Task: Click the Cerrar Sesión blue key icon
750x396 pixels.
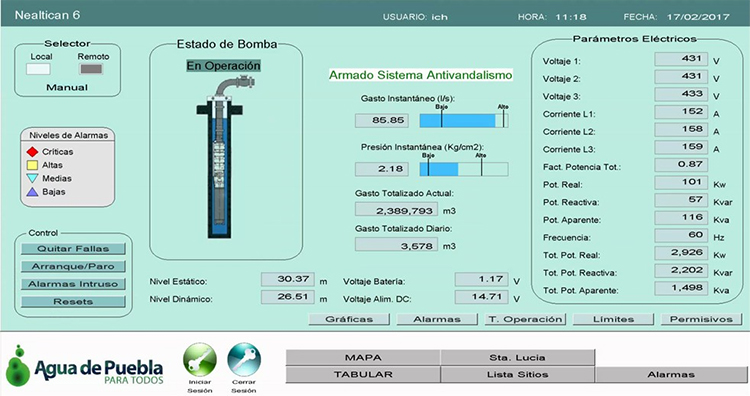Action: (x=244, y=360)
